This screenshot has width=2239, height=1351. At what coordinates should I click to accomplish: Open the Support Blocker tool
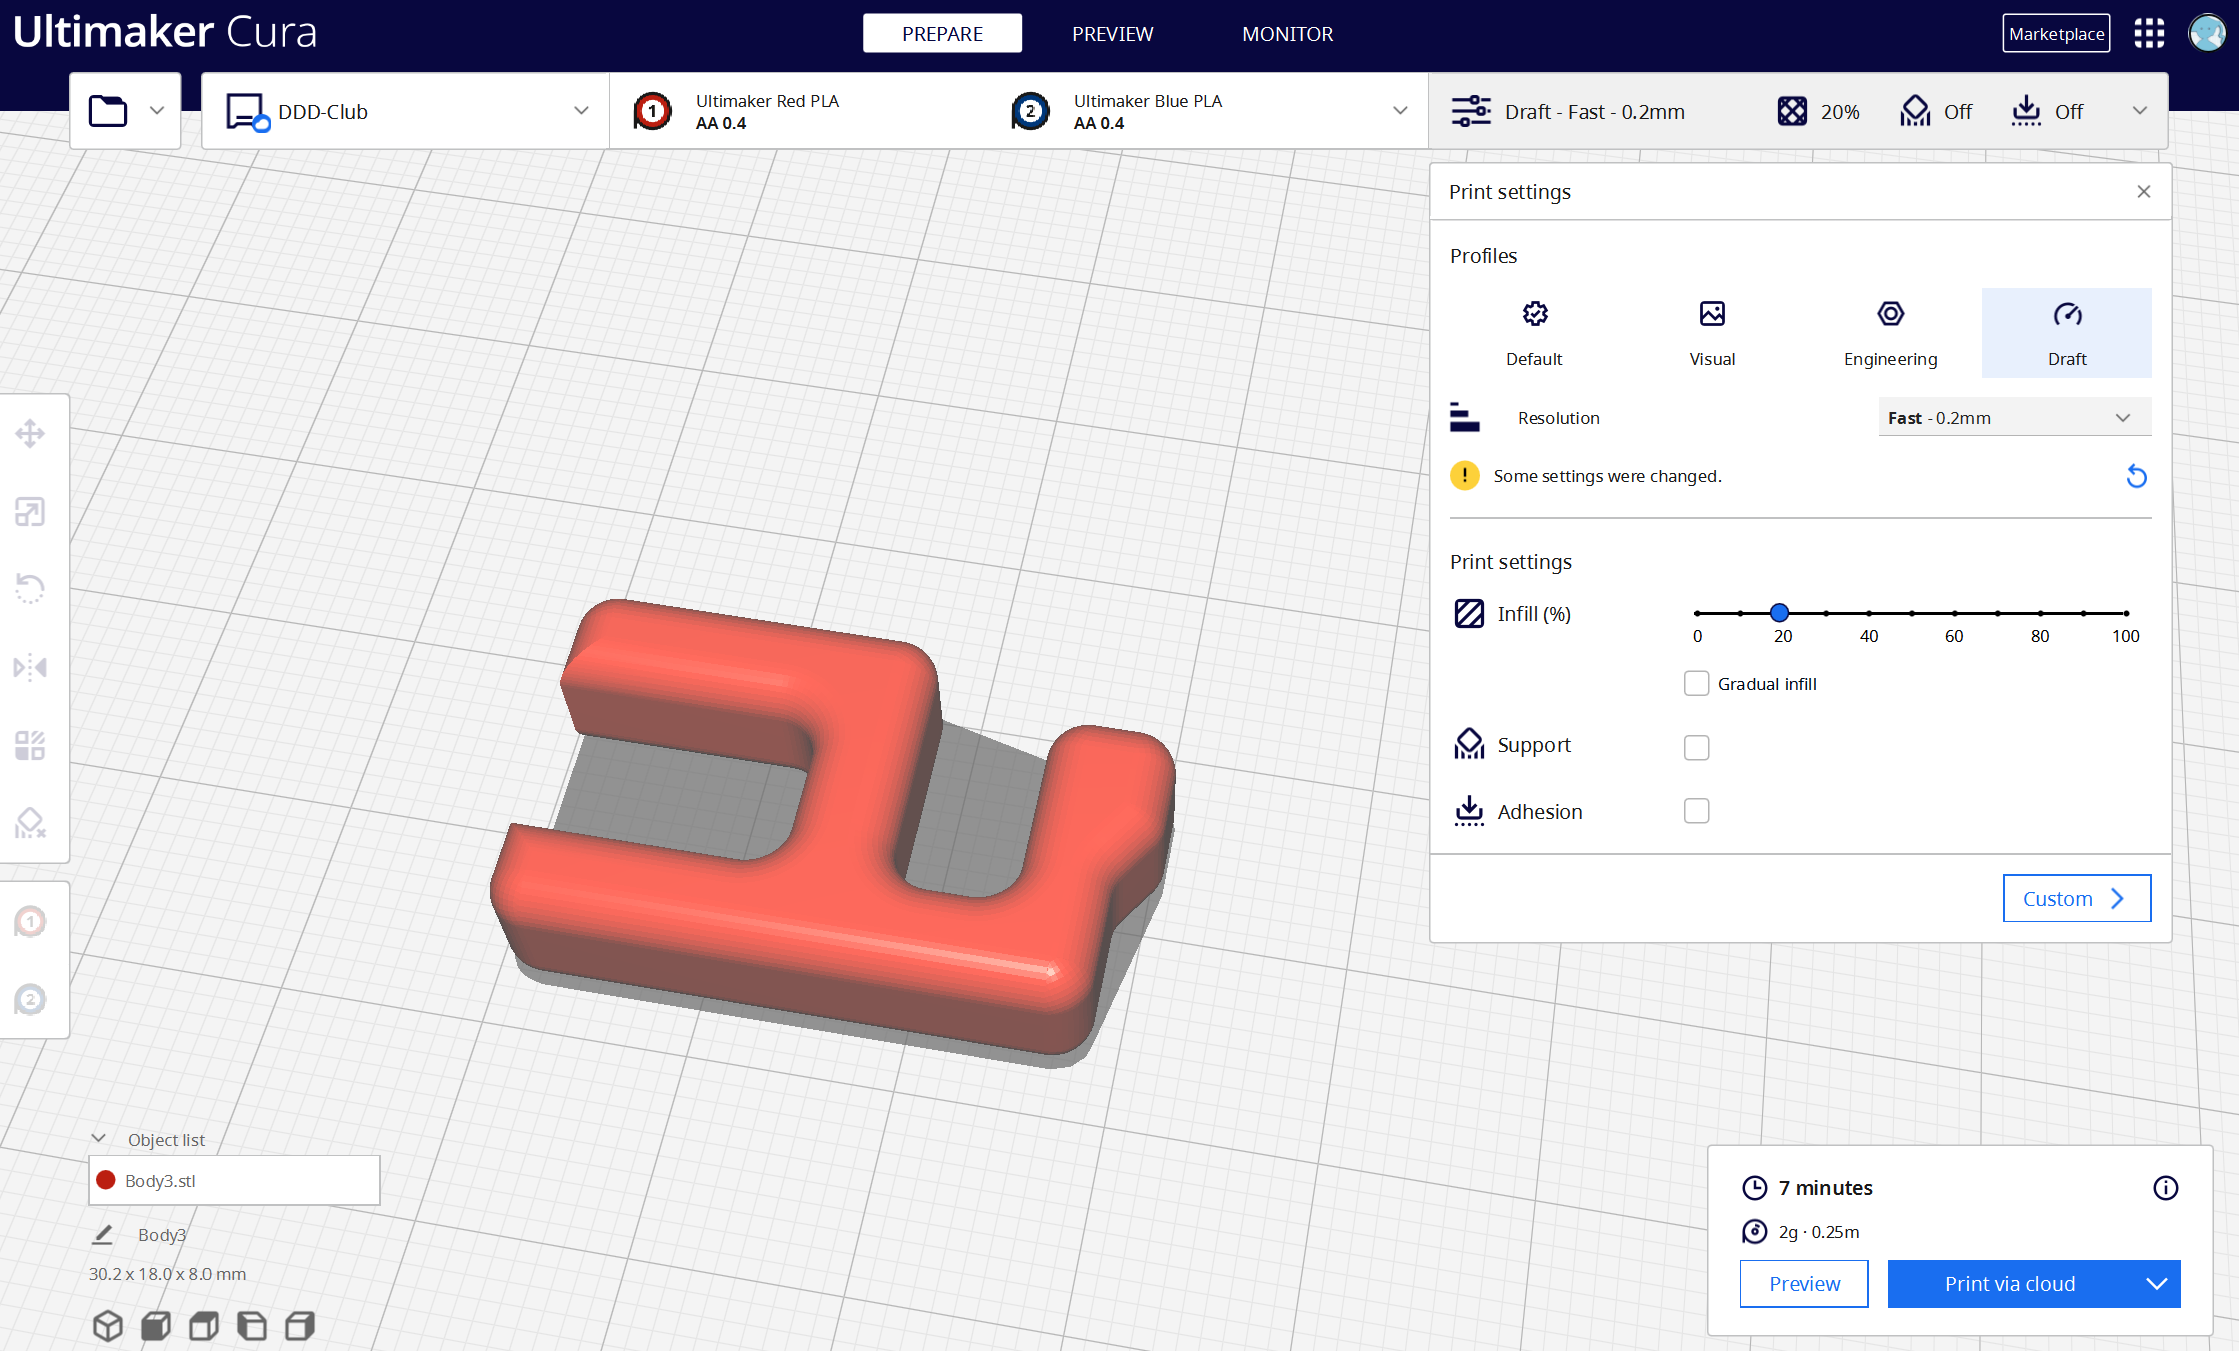click(x=30, y=823)
